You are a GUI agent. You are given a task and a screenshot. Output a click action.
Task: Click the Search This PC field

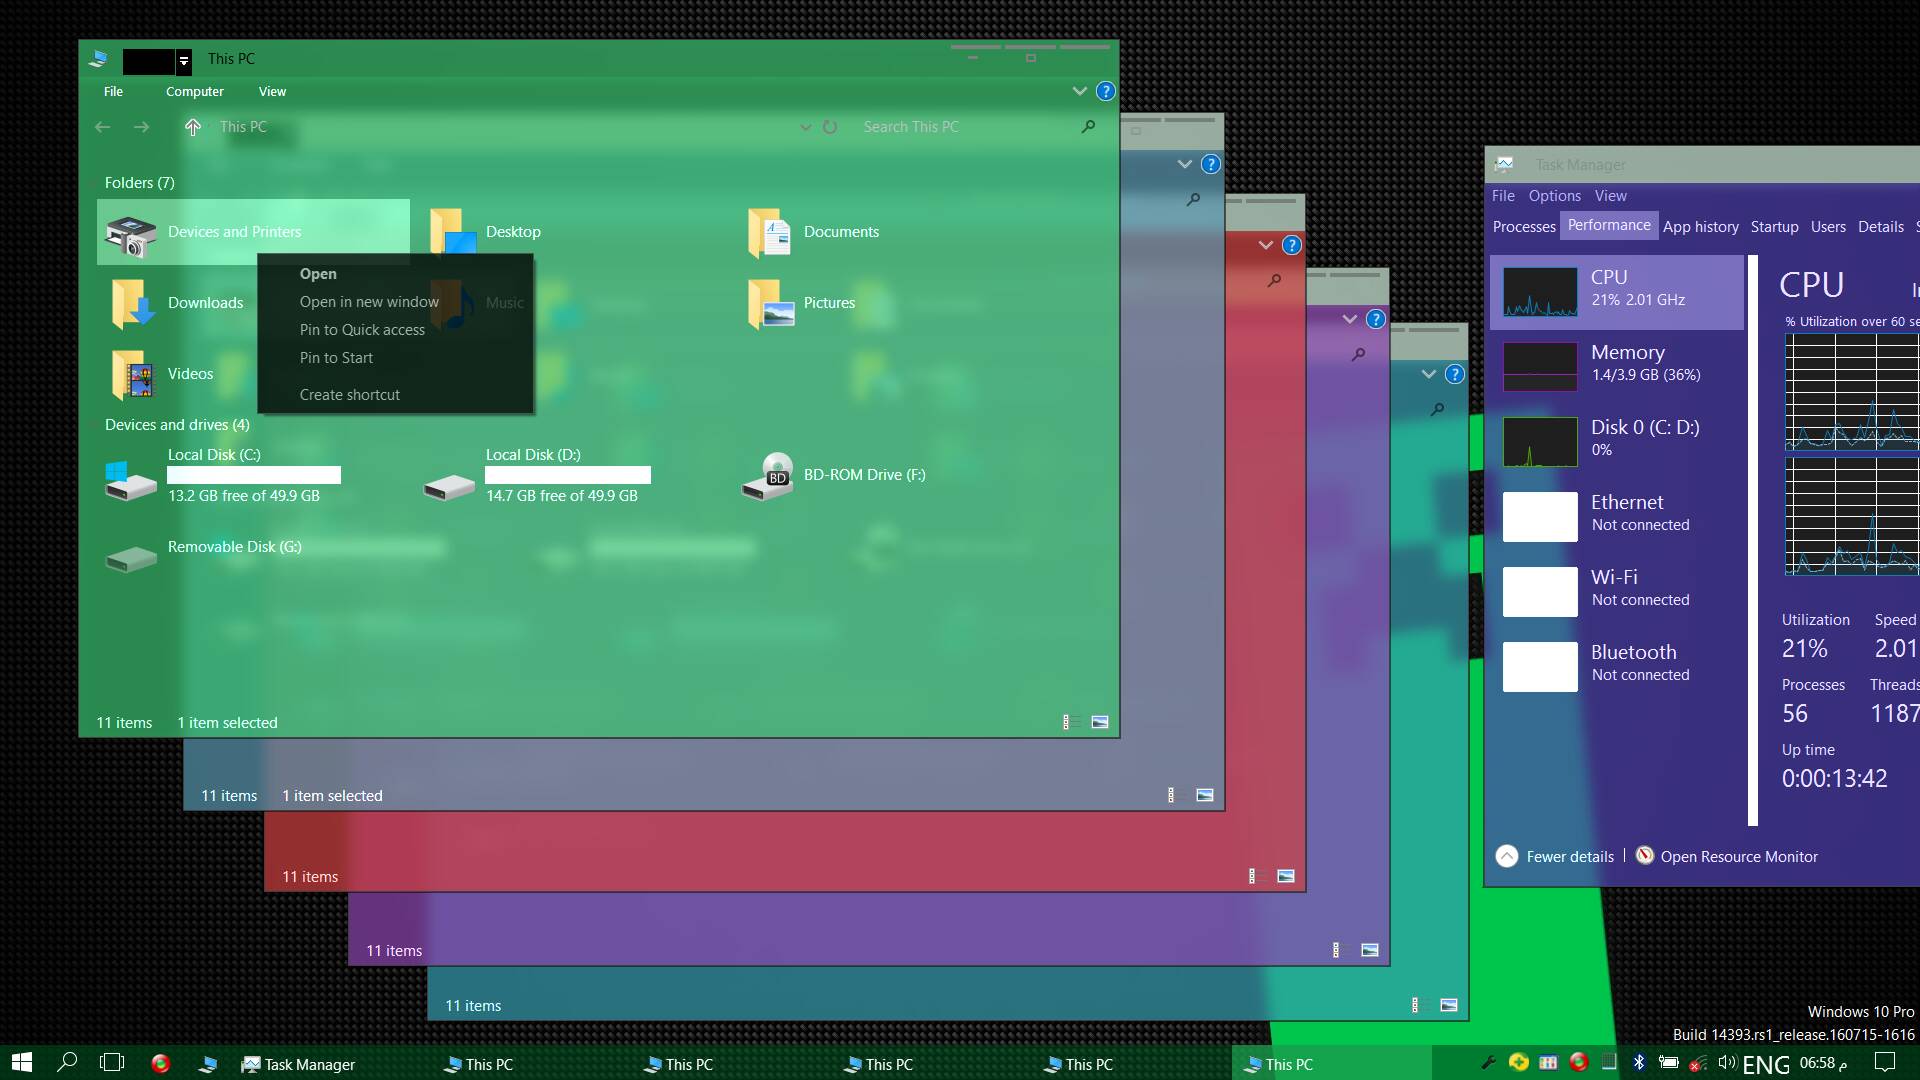pos(968,127)
